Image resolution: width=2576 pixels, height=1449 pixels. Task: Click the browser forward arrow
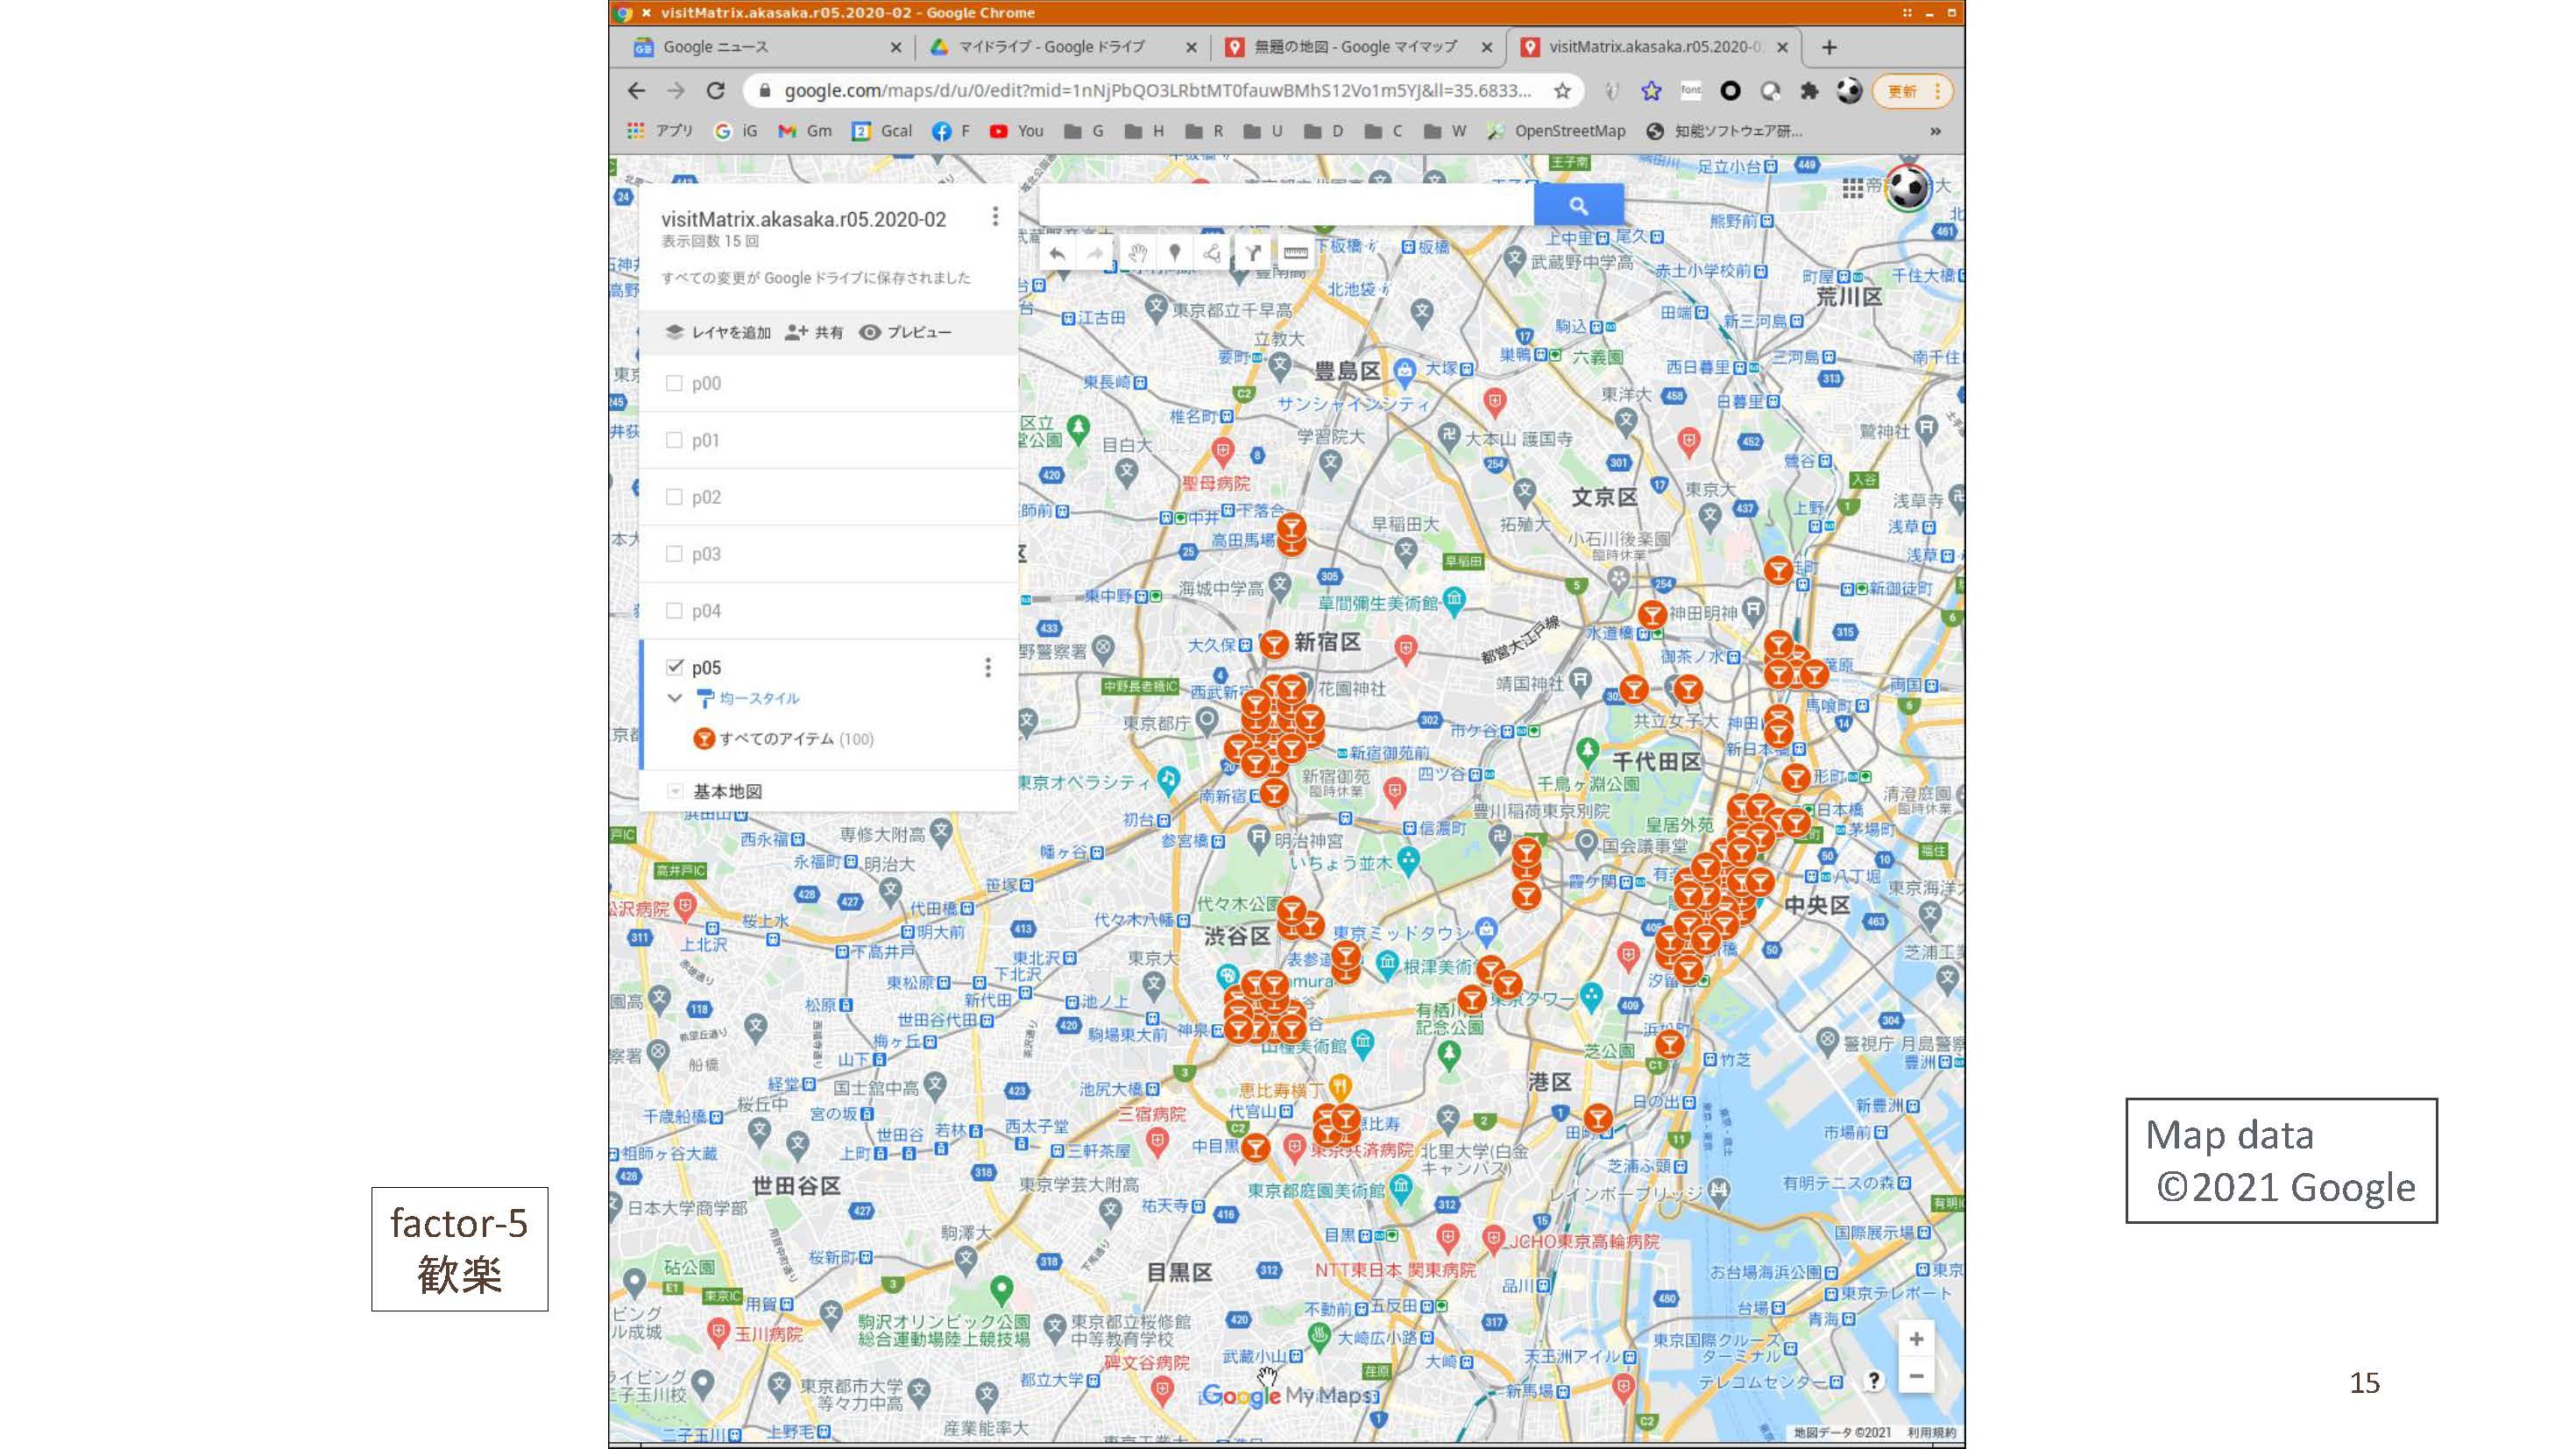coord(676,91)
